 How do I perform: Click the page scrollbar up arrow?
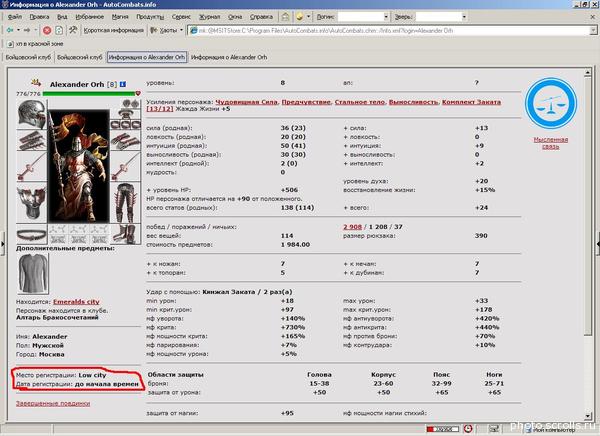point(588,73)
